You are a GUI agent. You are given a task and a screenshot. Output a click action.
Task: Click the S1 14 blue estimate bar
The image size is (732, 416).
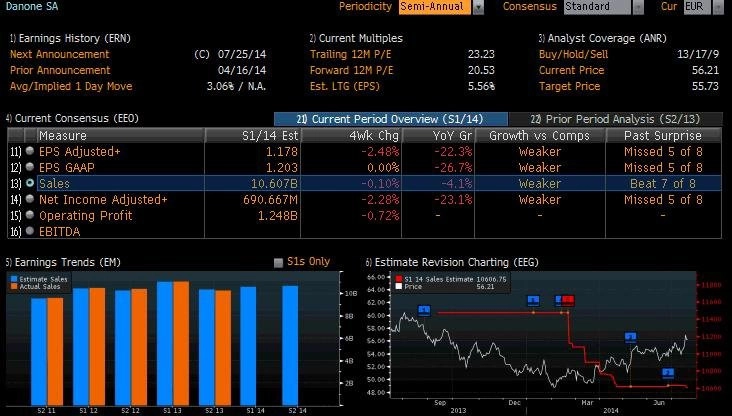click(248, 346)
